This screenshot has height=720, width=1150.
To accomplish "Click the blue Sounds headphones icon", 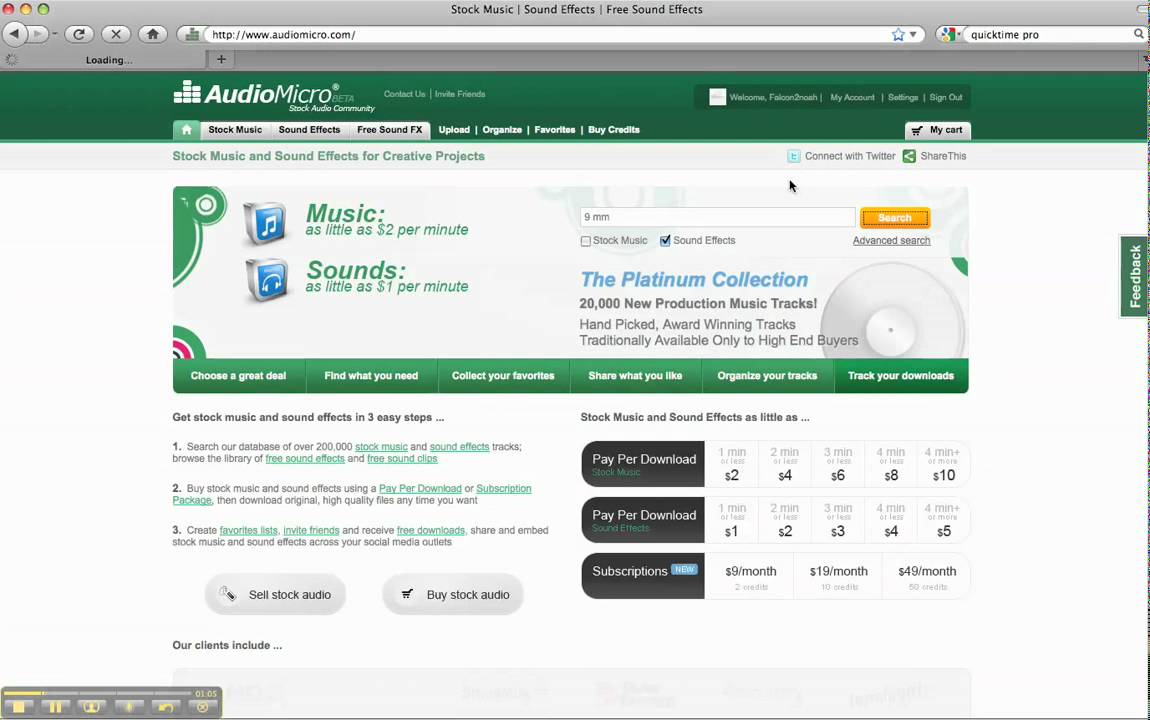I will pos(265,279).
